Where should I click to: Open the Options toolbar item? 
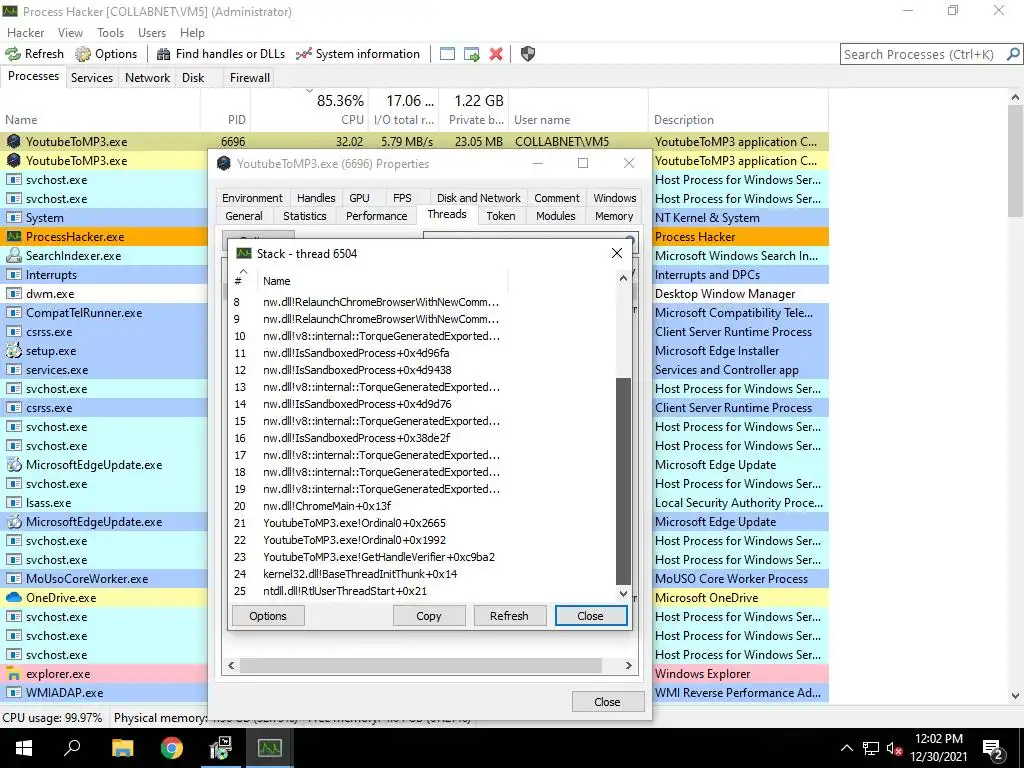click(106, 54)
